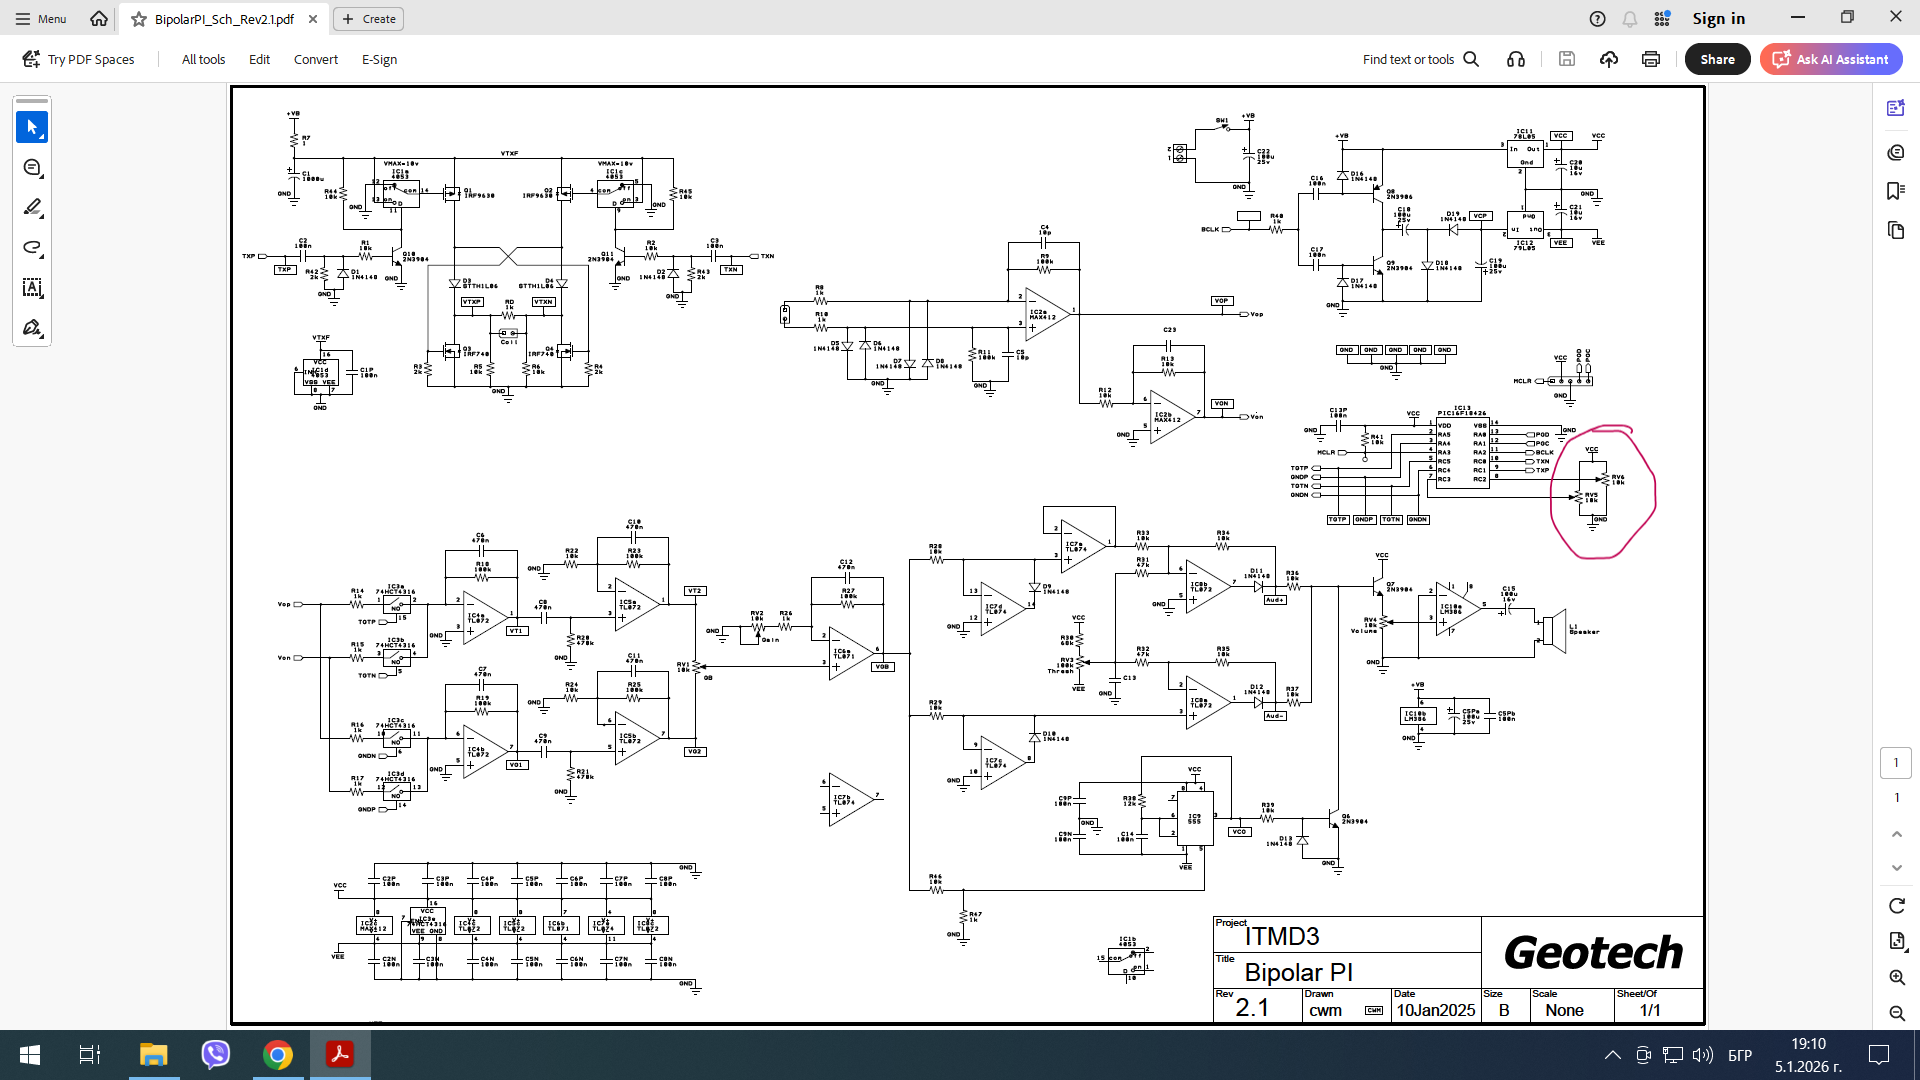Show hidden system tray icons
1920x1080 pixels.
[x=1613, y=1055]
